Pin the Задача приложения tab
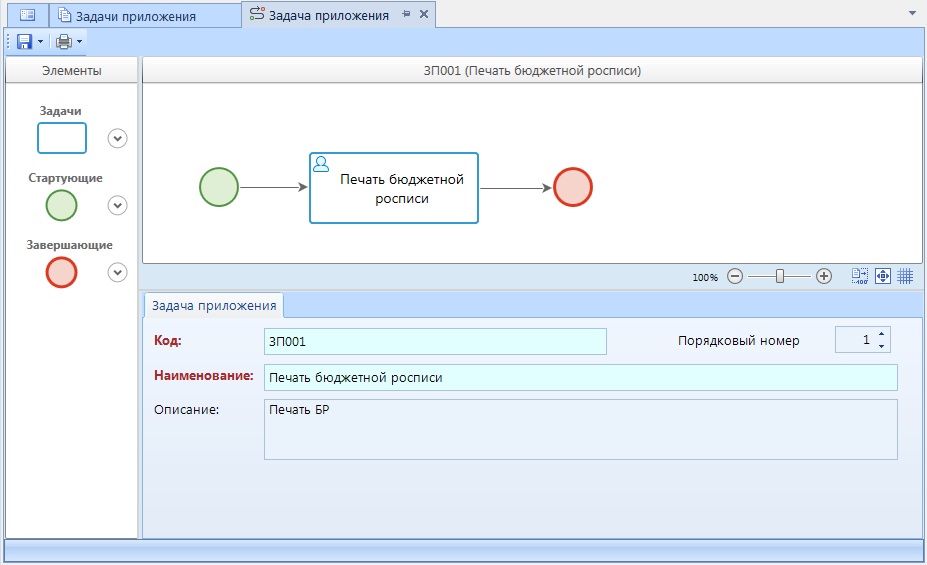This screenshot has height=565, width=927. click(x=406, y=15)
